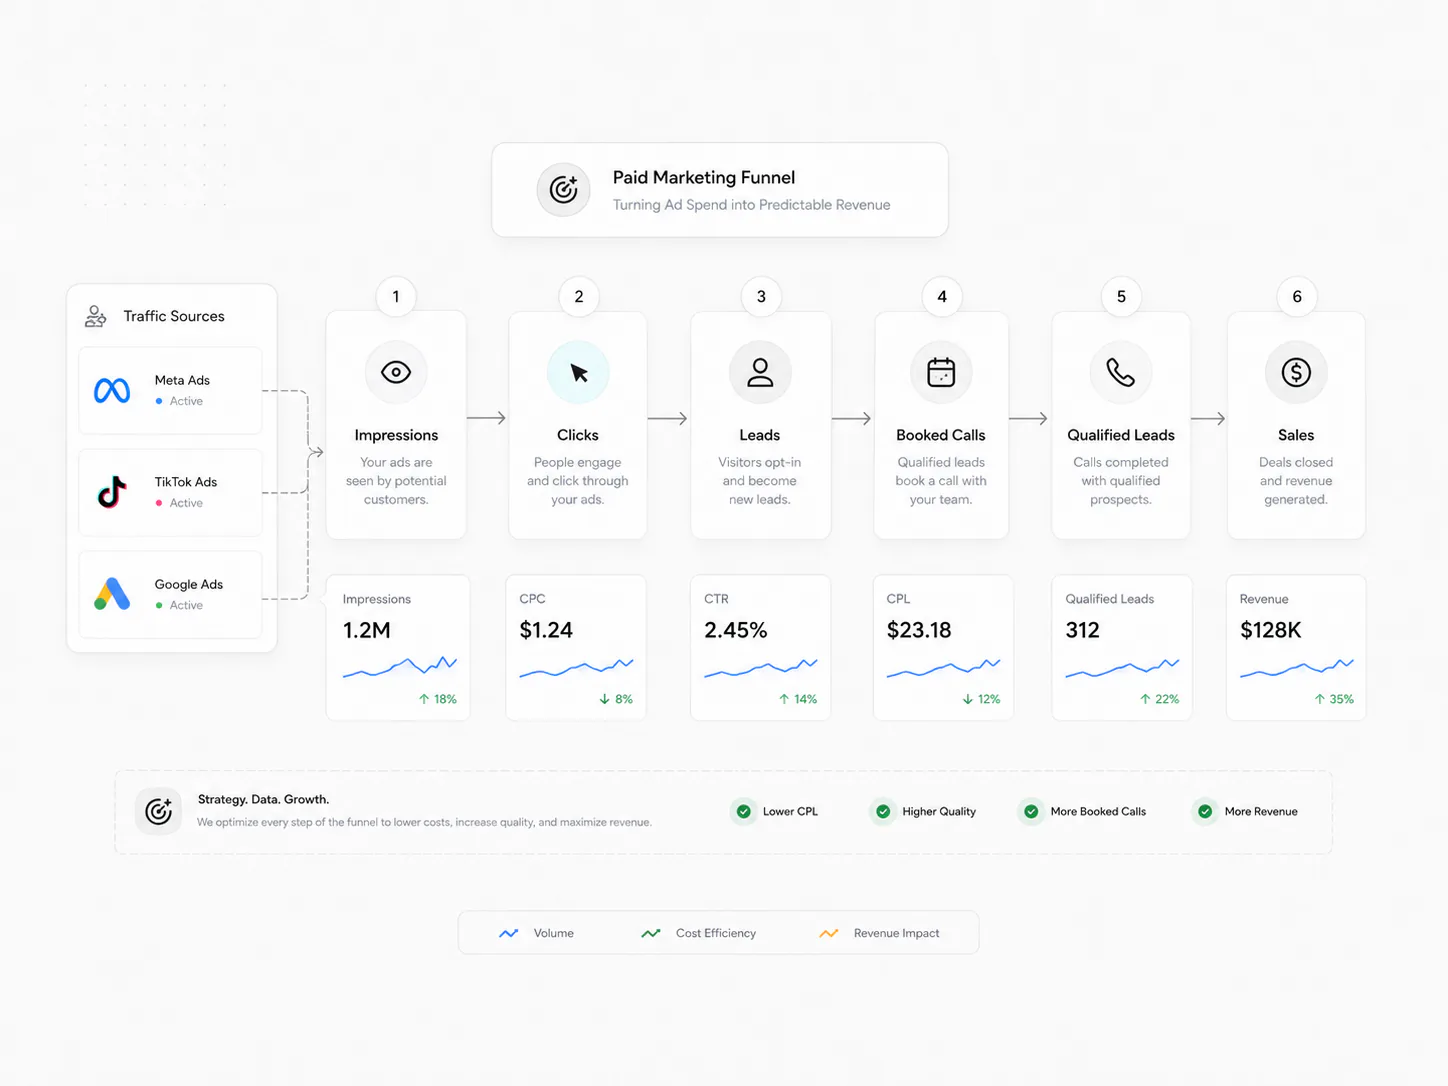
Task: Click the Impressions eye icon
Action: pos(396,372)
